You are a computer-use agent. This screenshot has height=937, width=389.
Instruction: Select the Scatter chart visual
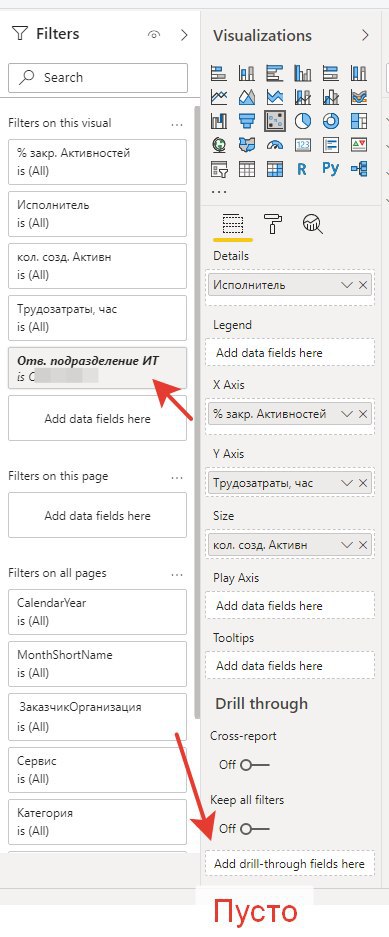274,121
